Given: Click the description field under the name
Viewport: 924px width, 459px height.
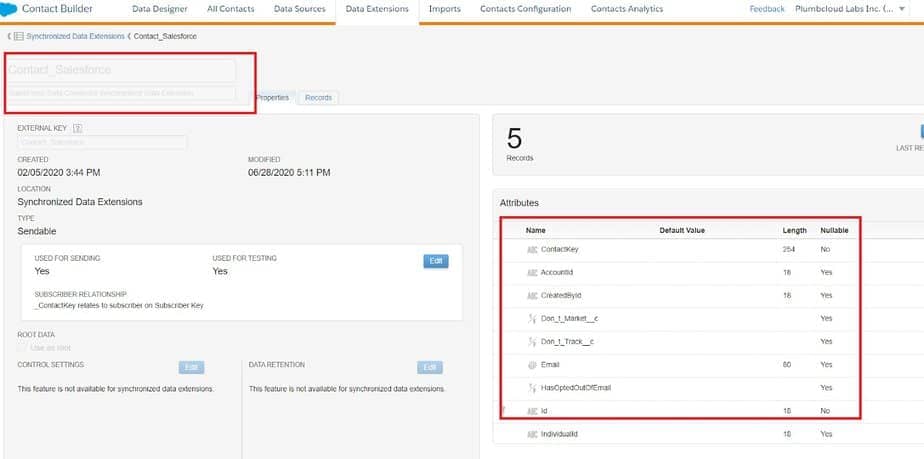Looking at the screenshot, I should [121, 93].
